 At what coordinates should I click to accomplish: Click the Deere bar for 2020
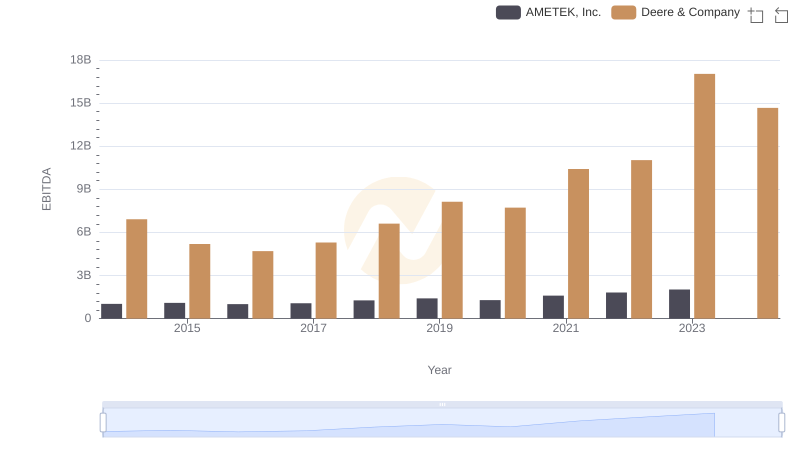[x=515, y=263]
